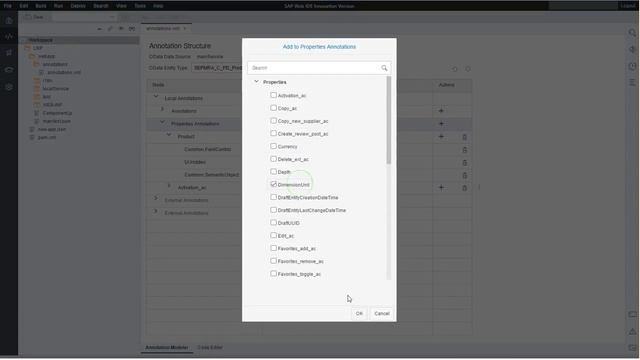Screen dimensions: 640x360
Task: Switch to the Code Editor tab
Action: (x=210, y=347)
